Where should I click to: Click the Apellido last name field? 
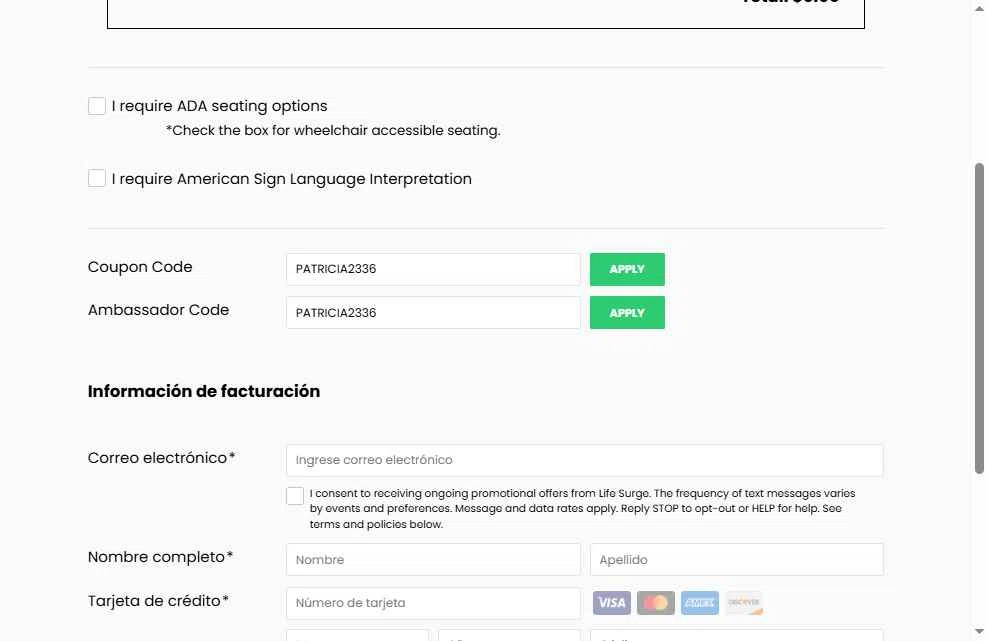click(736, 560)
